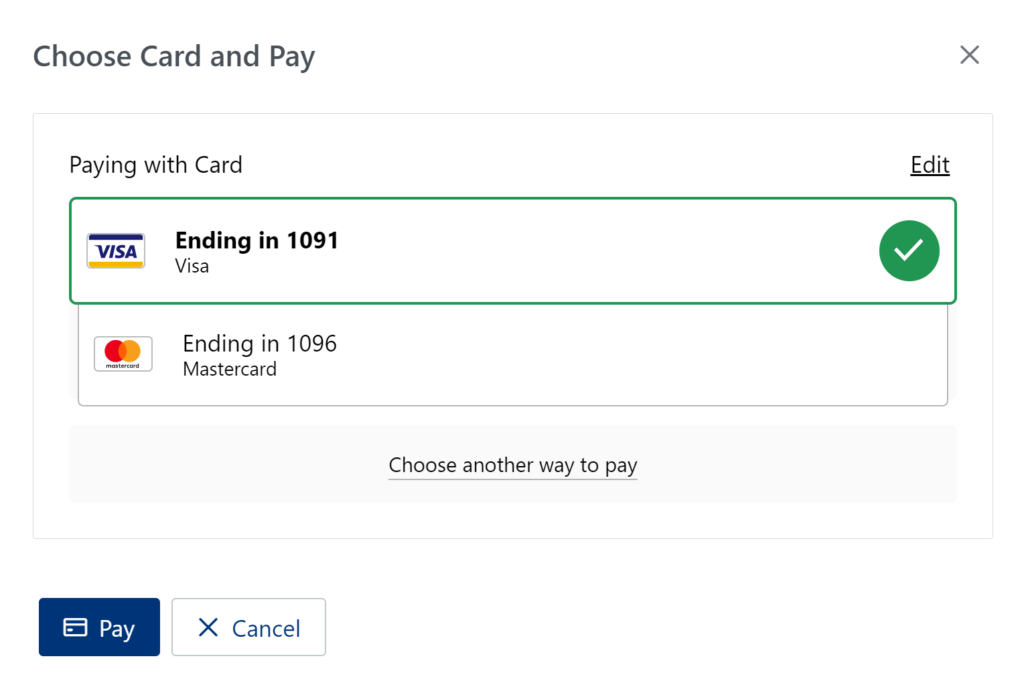Click the bold "Ending in 1091" text

point(257,240)
